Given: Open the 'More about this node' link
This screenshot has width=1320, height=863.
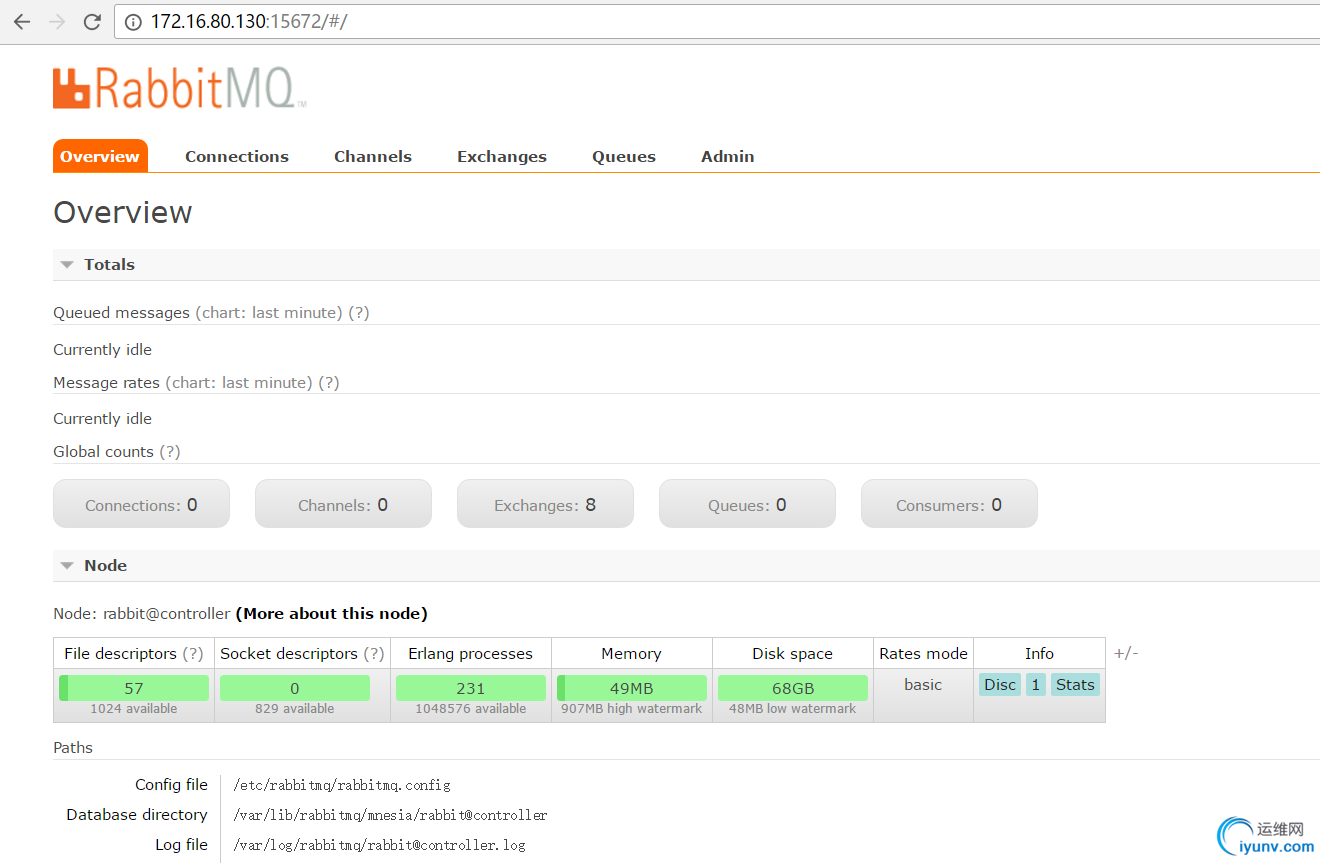Looking at the screenshot, I should [x=331, y=614].
